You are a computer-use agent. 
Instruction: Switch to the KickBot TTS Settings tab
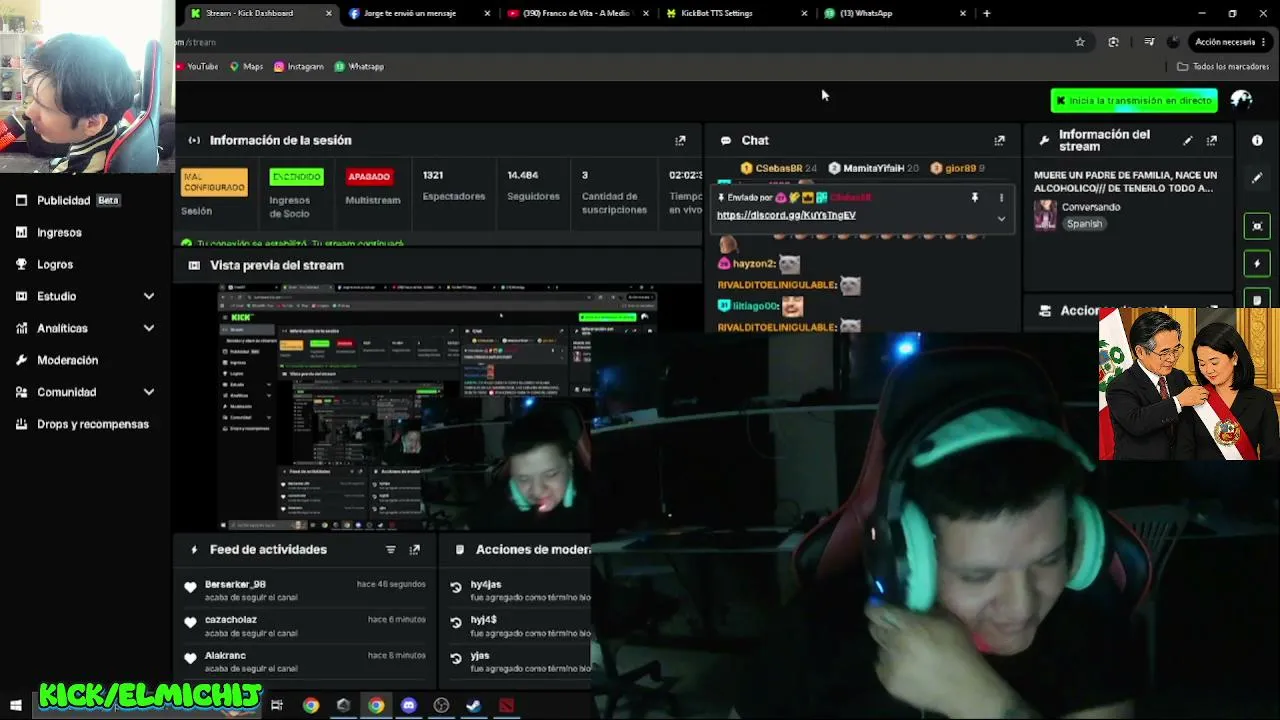[x=737, y=13]
